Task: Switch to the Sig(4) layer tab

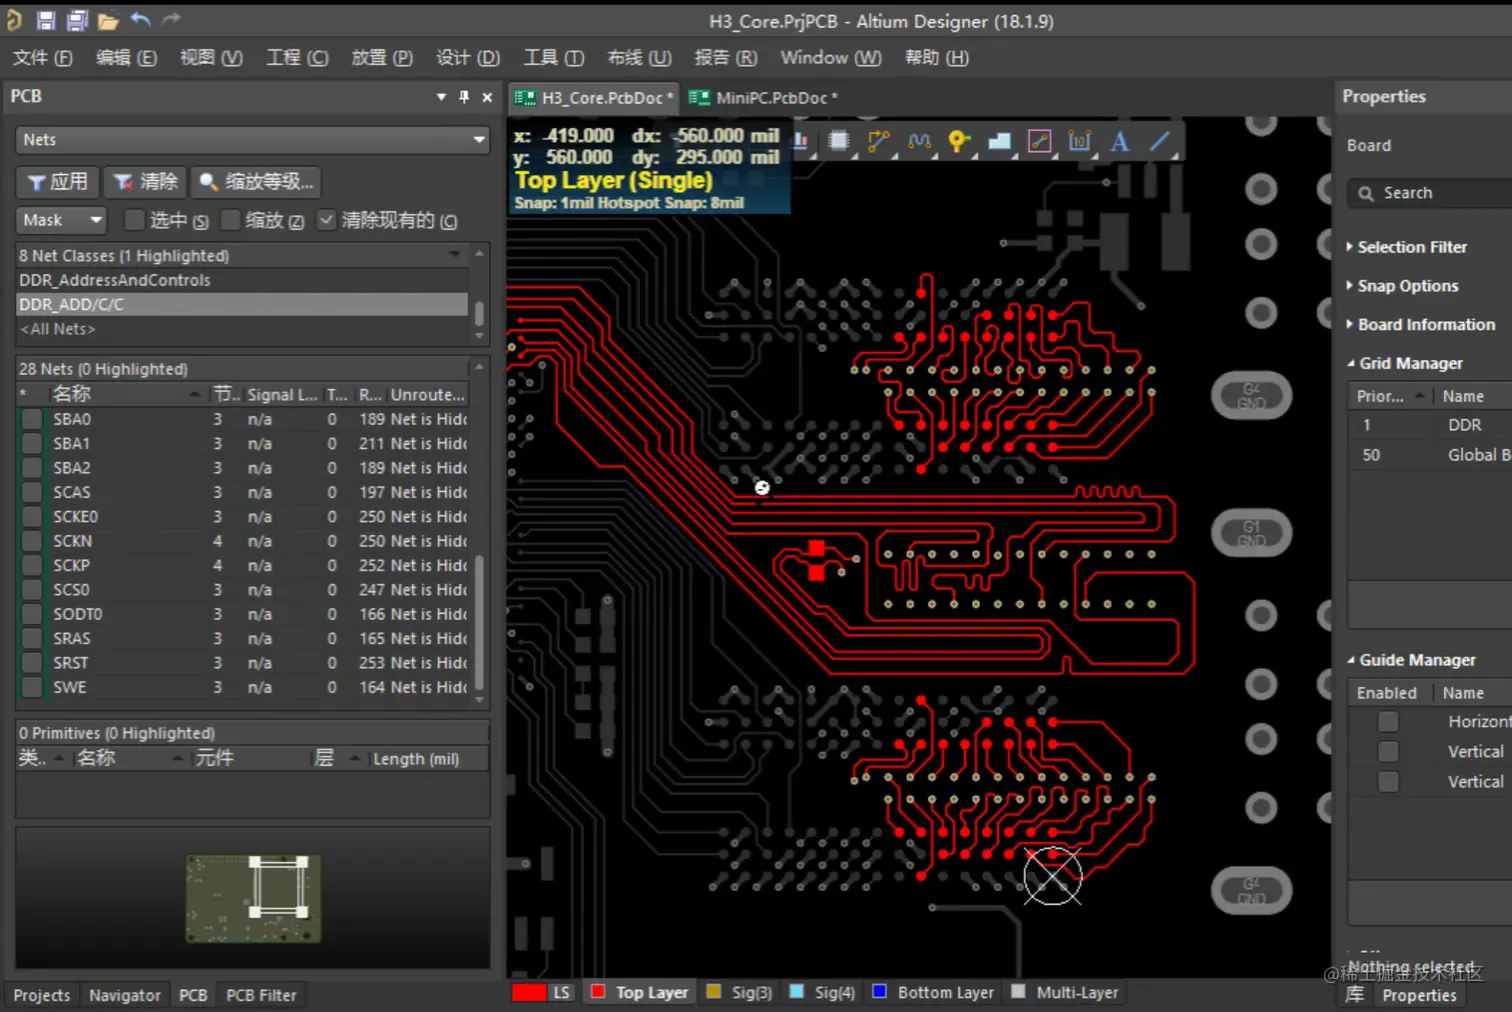Action: tap(823, 993)
